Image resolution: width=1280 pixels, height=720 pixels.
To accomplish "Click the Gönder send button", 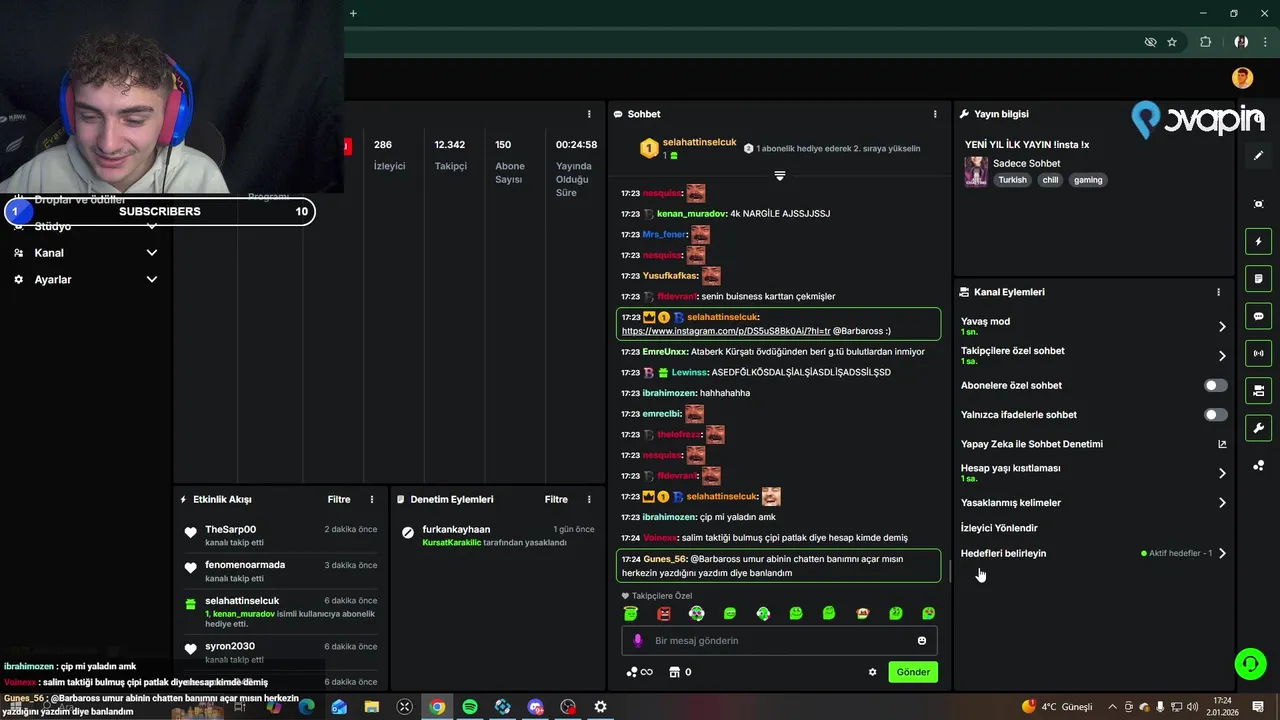I will point(912,672).
